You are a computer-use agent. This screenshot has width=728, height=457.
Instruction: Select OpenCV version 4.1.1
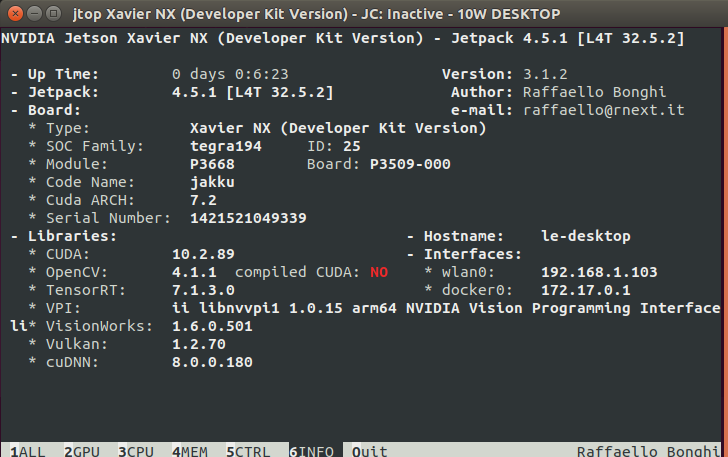(x=194, y=272)
